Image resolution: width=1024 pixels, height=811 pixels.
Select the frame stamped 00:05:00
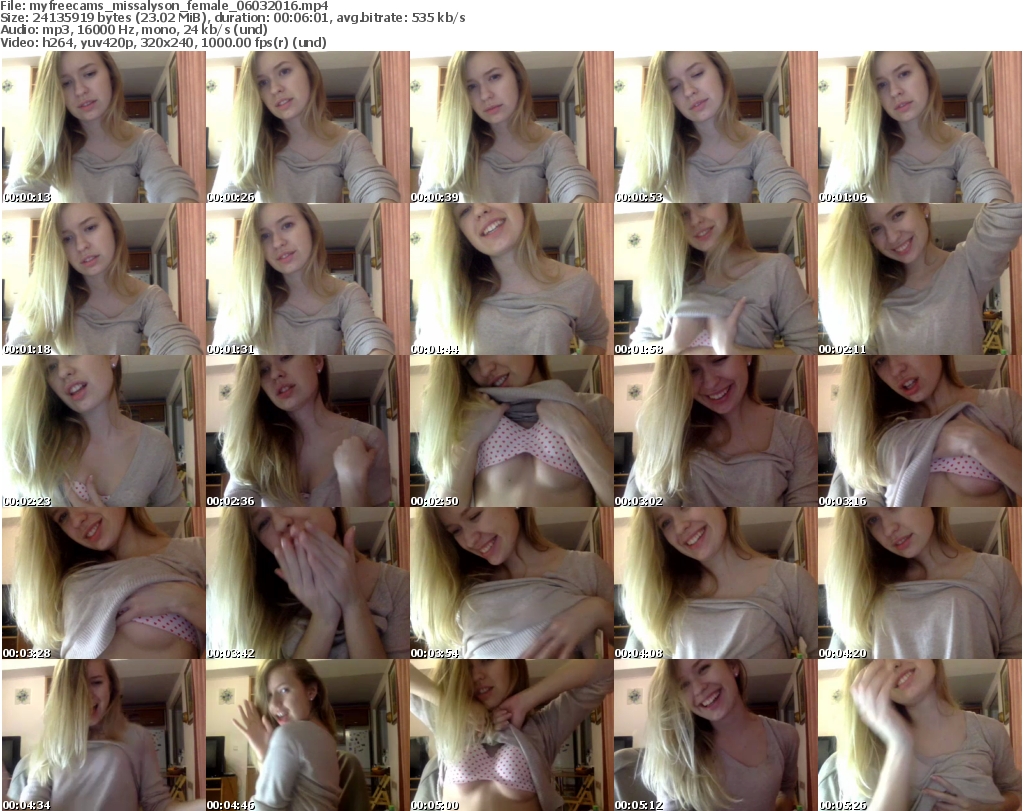(x=511, y=735)
